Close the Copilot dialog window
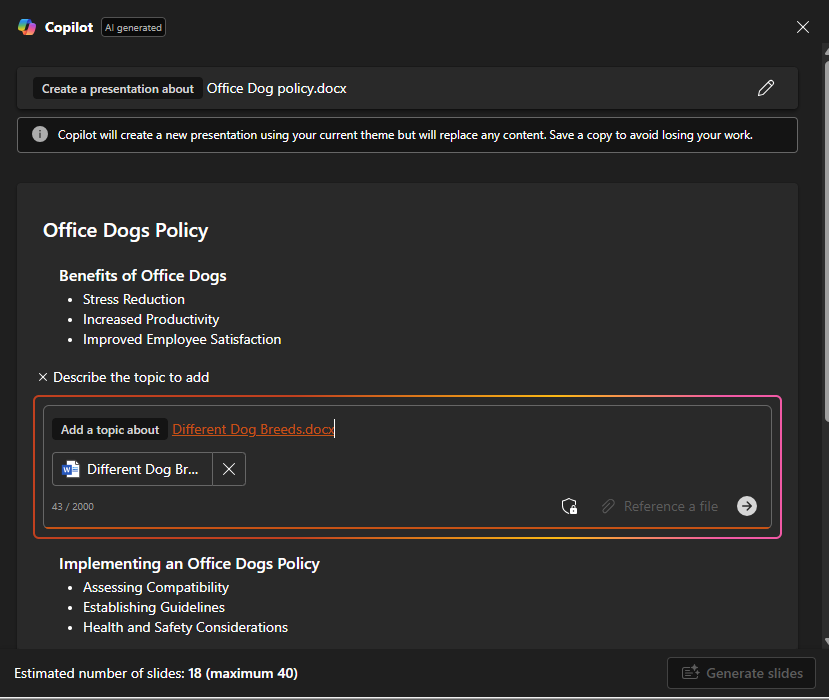Screen dimensions: 829x700 click(802, 27)
